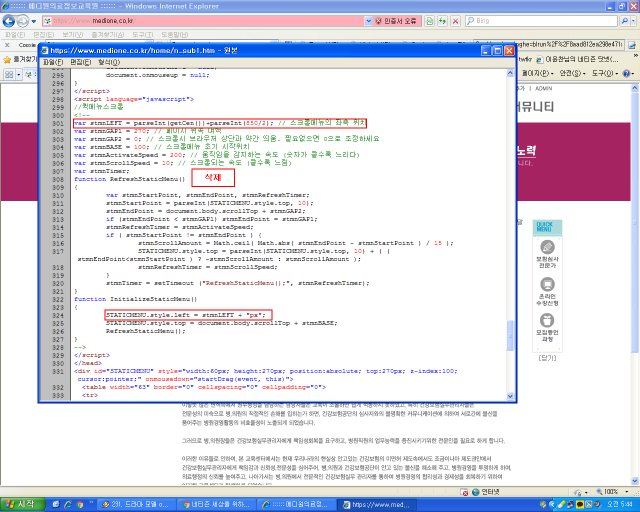This screenshot has width=640, height=512.
Task: Click the [닫기] link under quick menu
Action: [547, 358]
